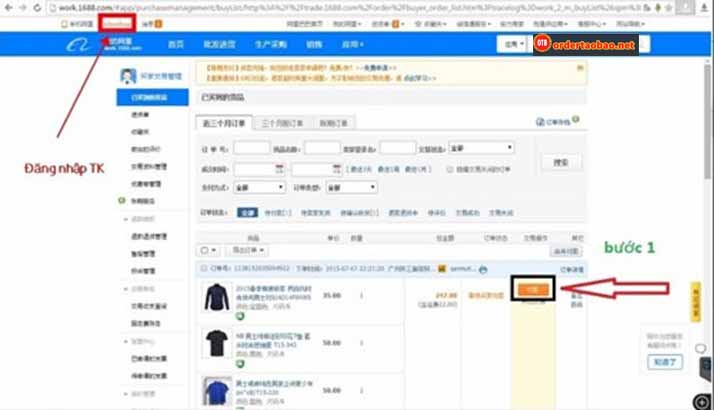Viewport: 714px width, 410px height.
Task: Open the black T-shirt product thumbnail
Action: click(217, 343)
